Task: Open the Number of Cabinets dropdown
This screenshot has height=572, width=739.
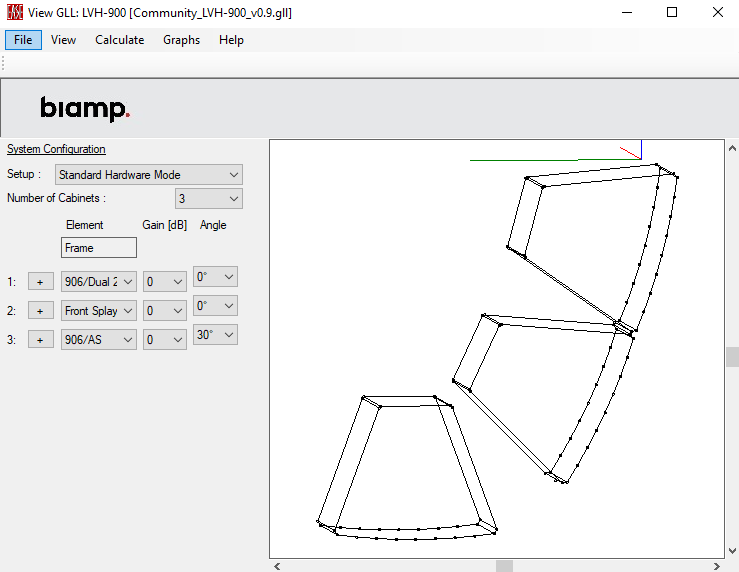Action: pyautogui.click(x=209, y=199)
